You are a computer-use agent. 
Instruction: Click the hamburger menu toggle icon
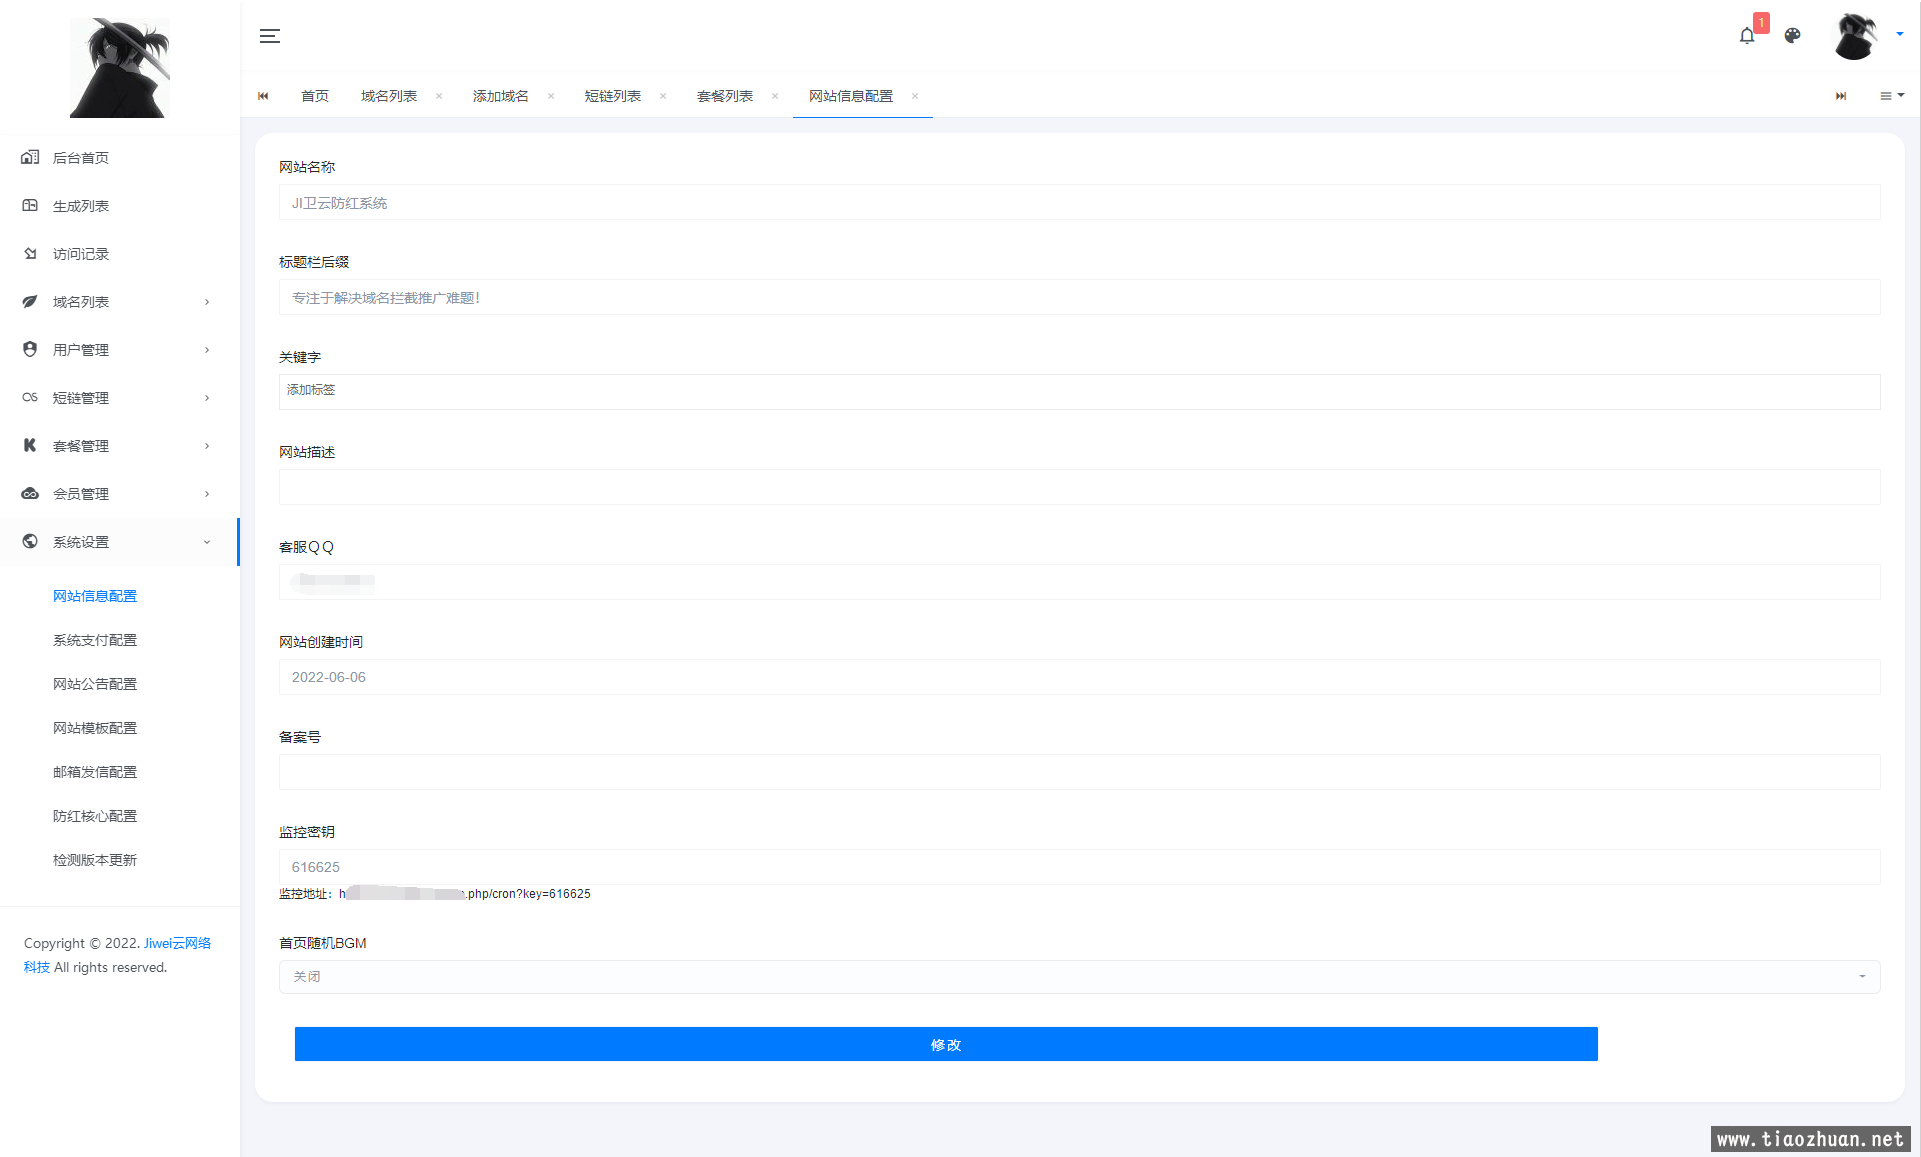point(269,36)
